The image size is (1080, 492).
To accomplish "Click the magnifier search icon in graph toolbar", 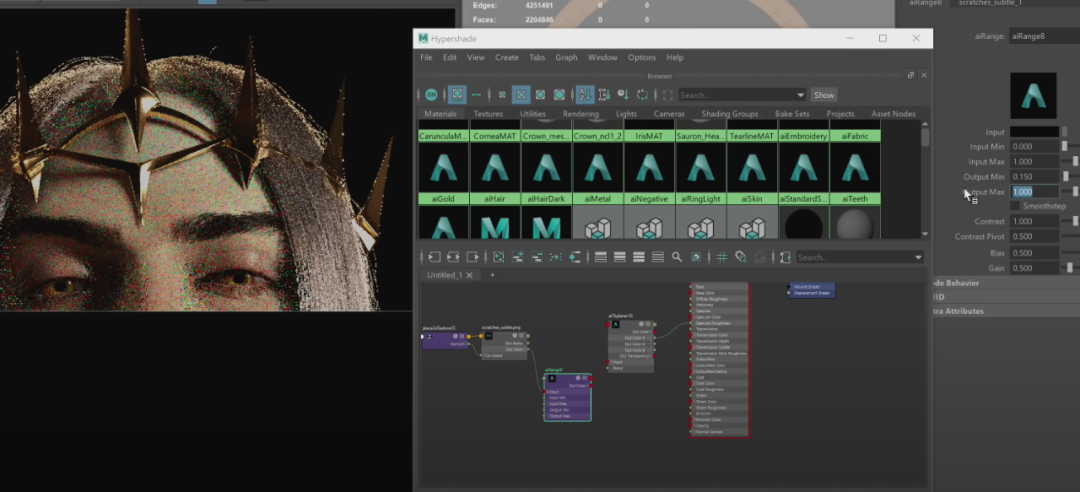I will [677, 257].
